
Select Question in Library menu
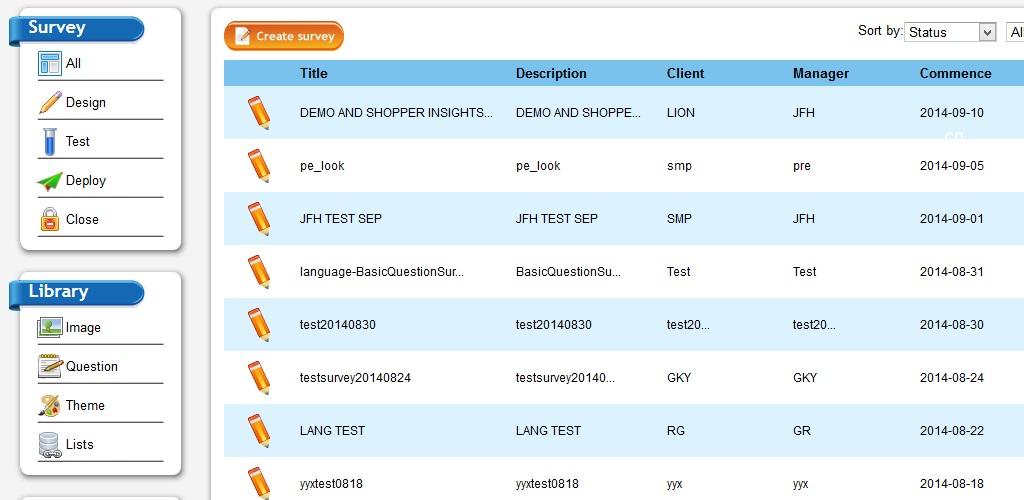pos(91,366)
